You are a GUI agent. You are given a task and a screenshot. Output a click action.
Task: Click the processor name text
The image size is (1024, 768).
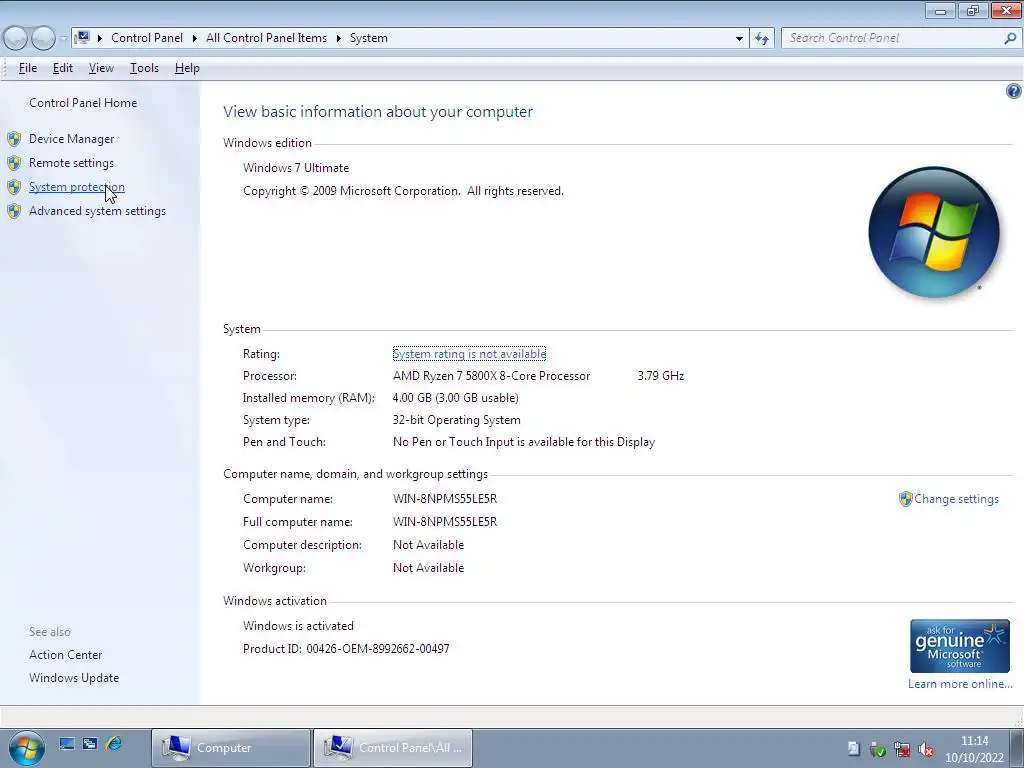click(x=491, y=376)
